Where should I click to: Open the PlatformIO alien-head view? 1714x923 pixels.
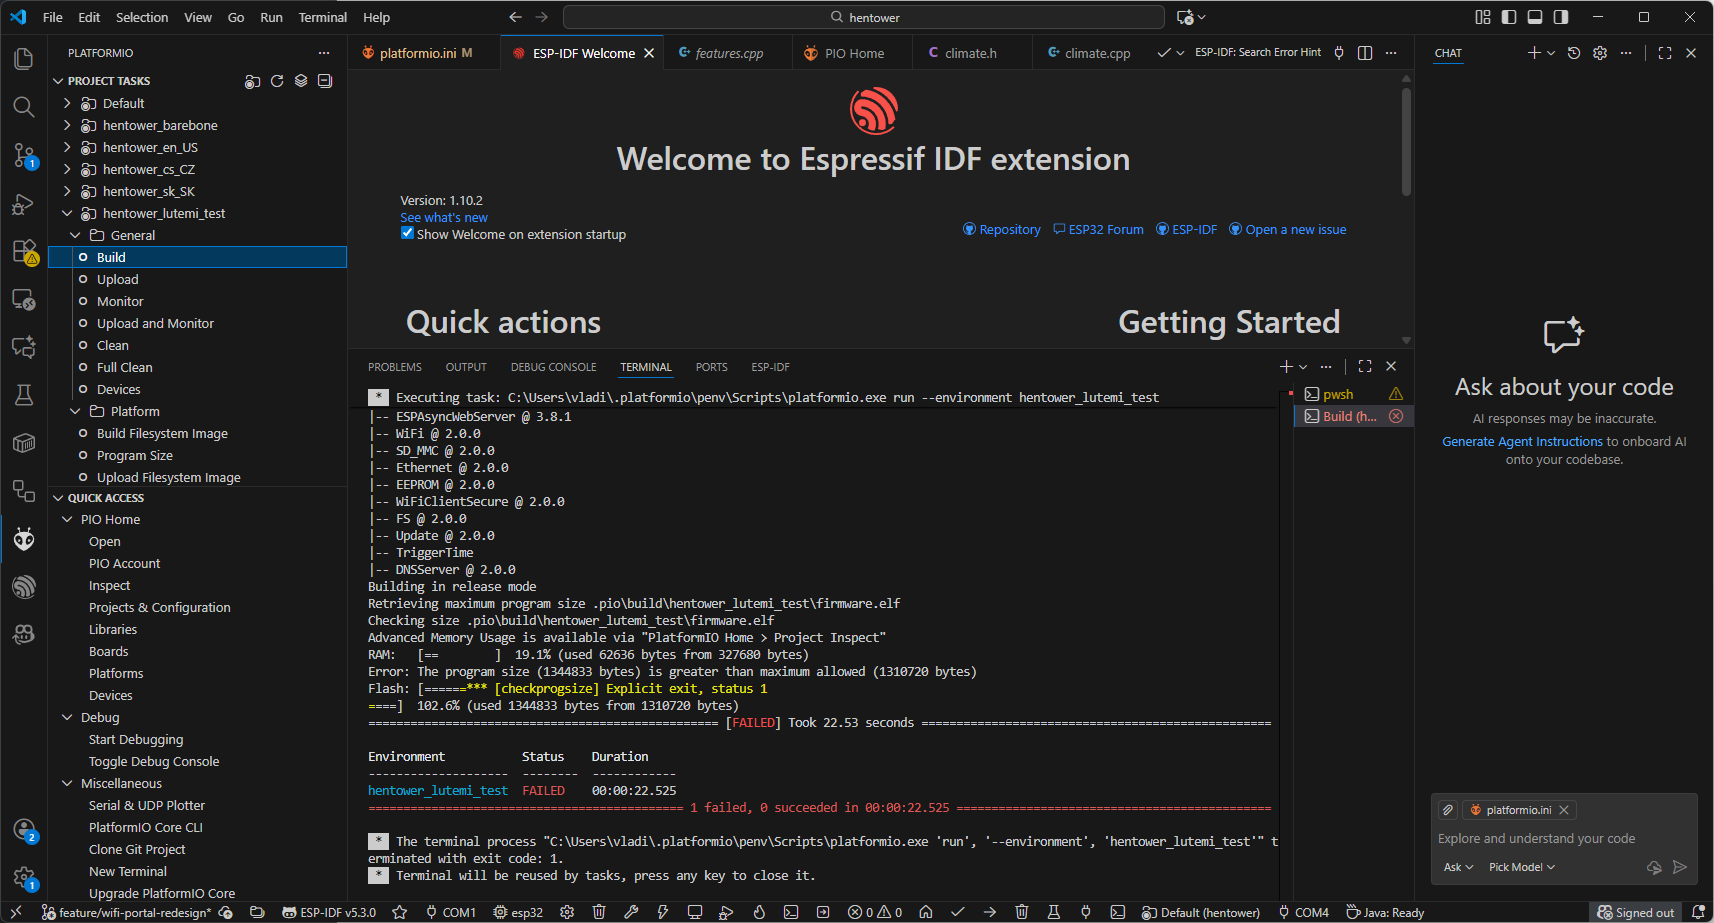(24, 539)
